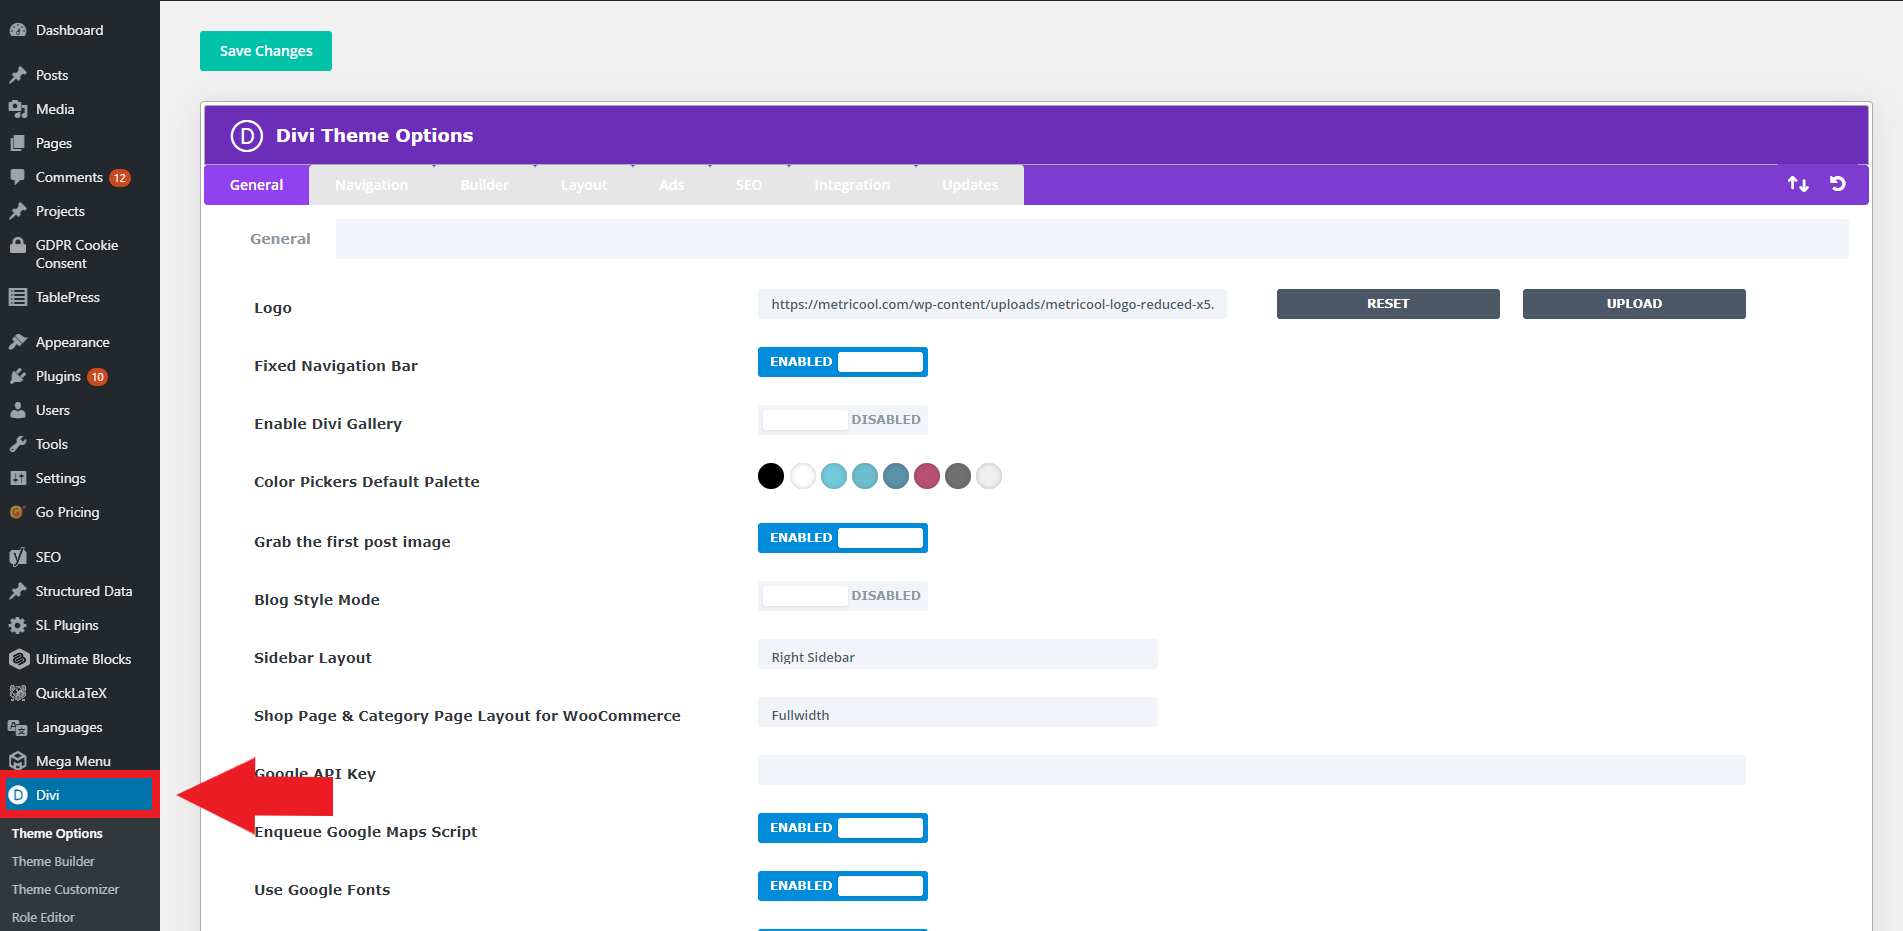This screenshot has width=1903, height=931.
Task: Click the Divi logo in the panel header
Action: click(x=247, y=135)
